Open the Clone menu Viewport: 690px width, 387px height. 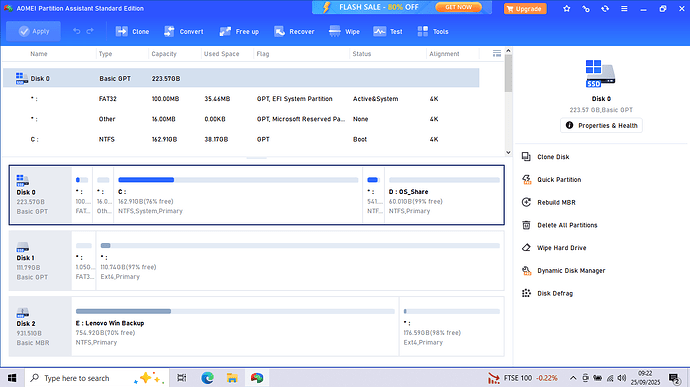tap(132, 31)
